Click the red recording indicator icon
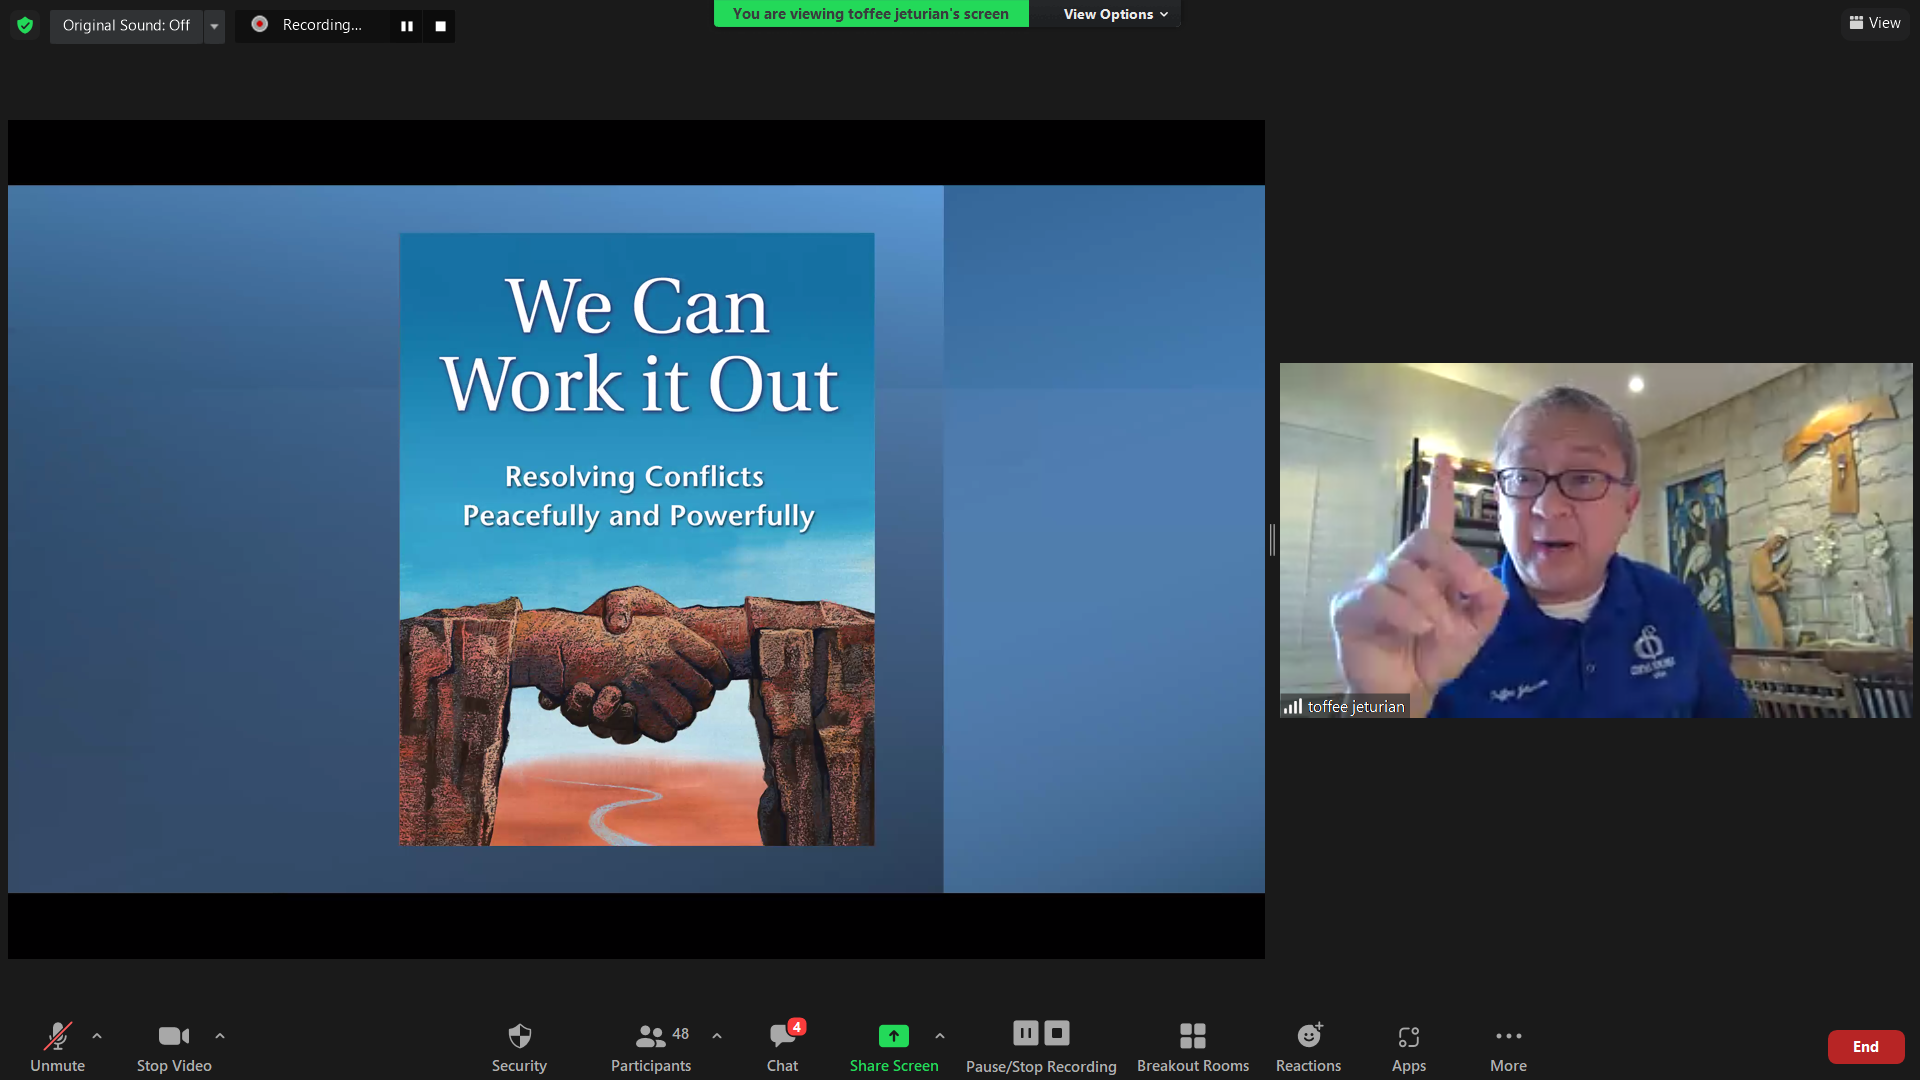 [260, 24]
